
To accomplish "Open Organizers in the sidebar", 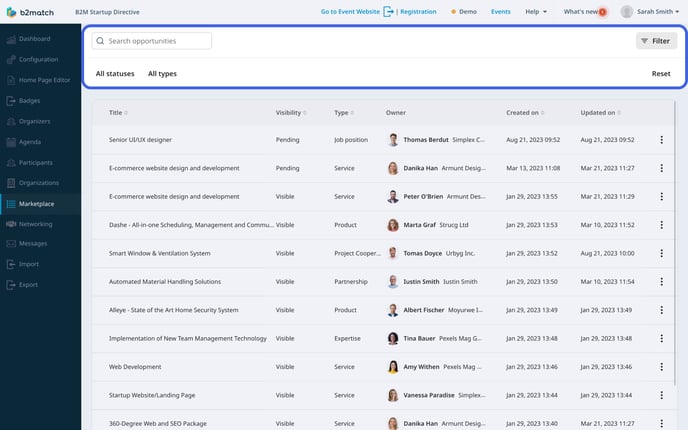I will (x=34, y=121).
